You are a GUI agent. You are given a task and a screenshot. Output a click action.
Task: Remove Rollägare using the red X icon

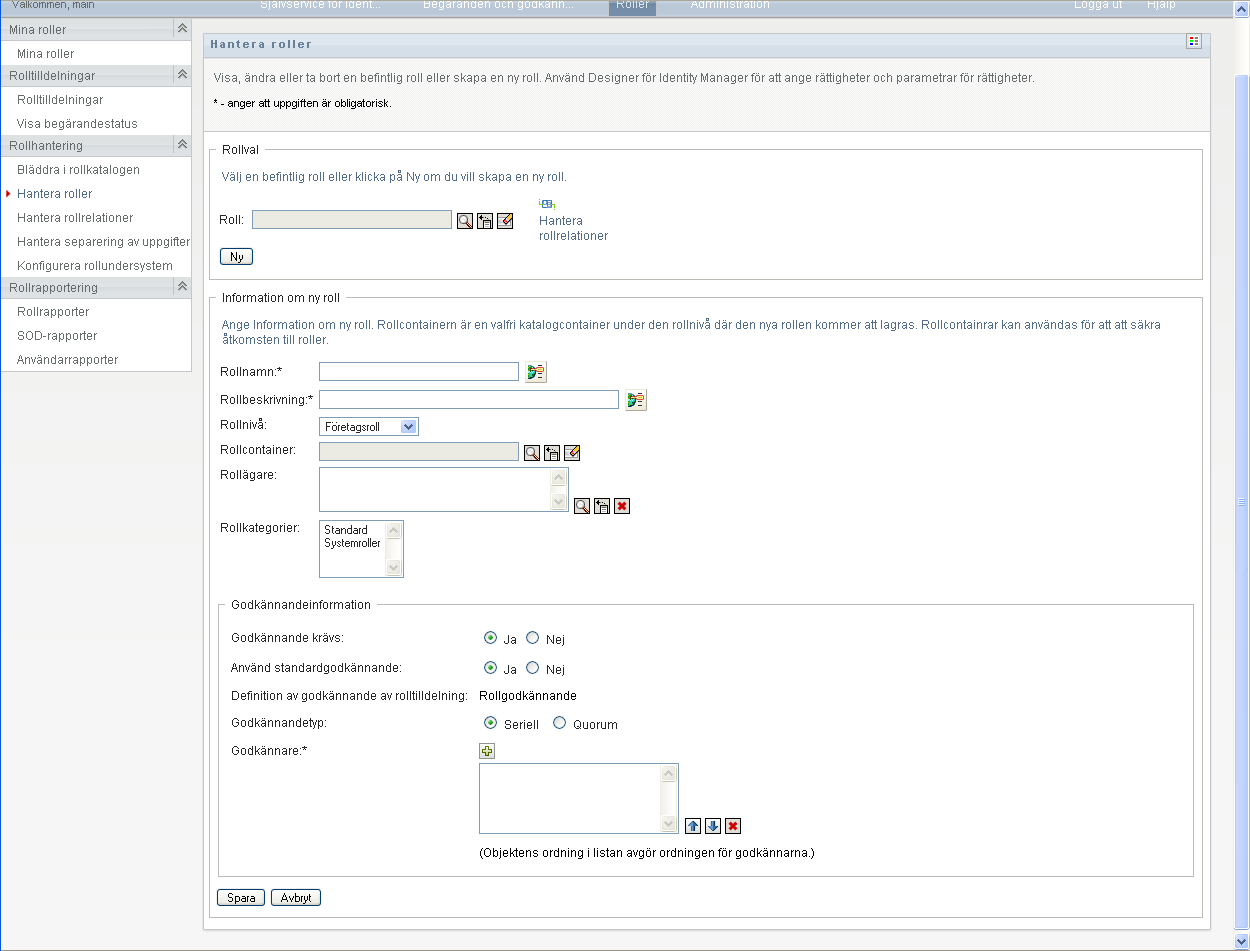pos(622,507)
